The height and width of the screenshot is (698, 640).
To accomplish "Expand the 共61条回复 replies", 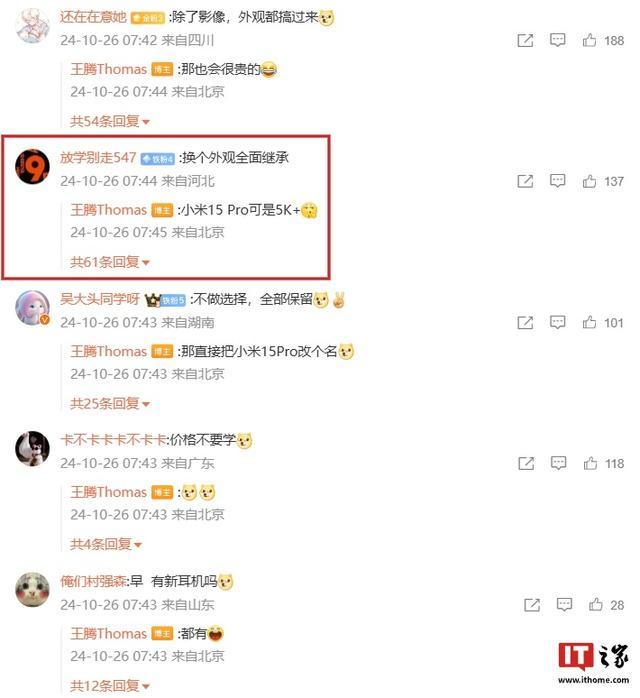I will (109, 262).
